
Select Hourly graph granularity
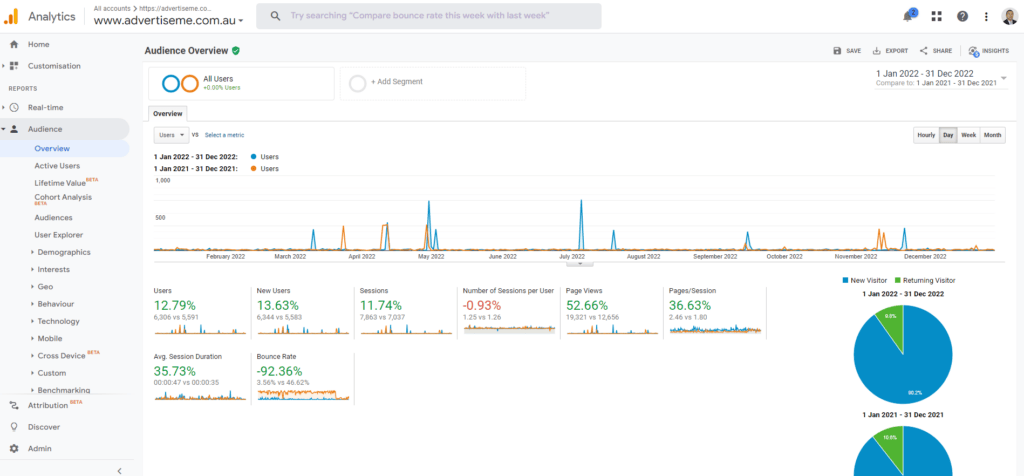tap(926, 135)
